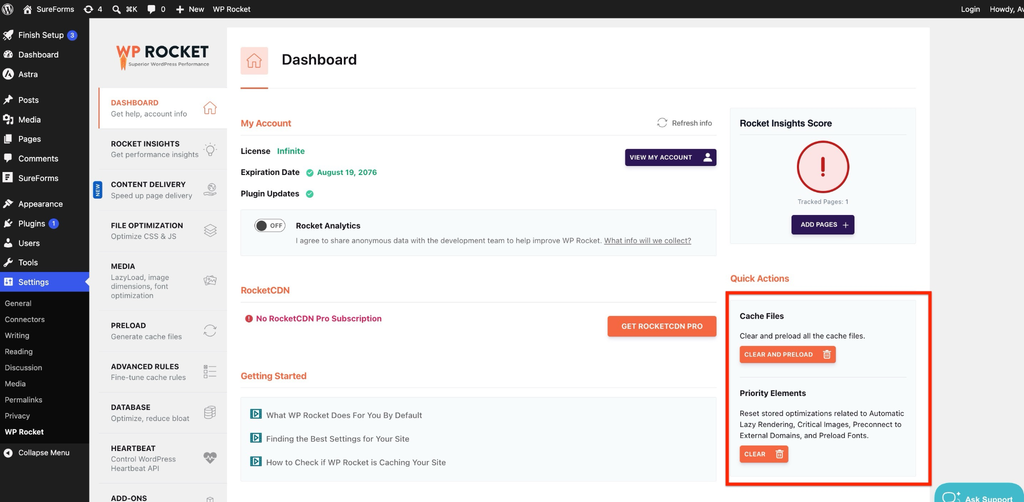
Task: Open Finish Setup in sidebar
Action: (x=44, y=35)
